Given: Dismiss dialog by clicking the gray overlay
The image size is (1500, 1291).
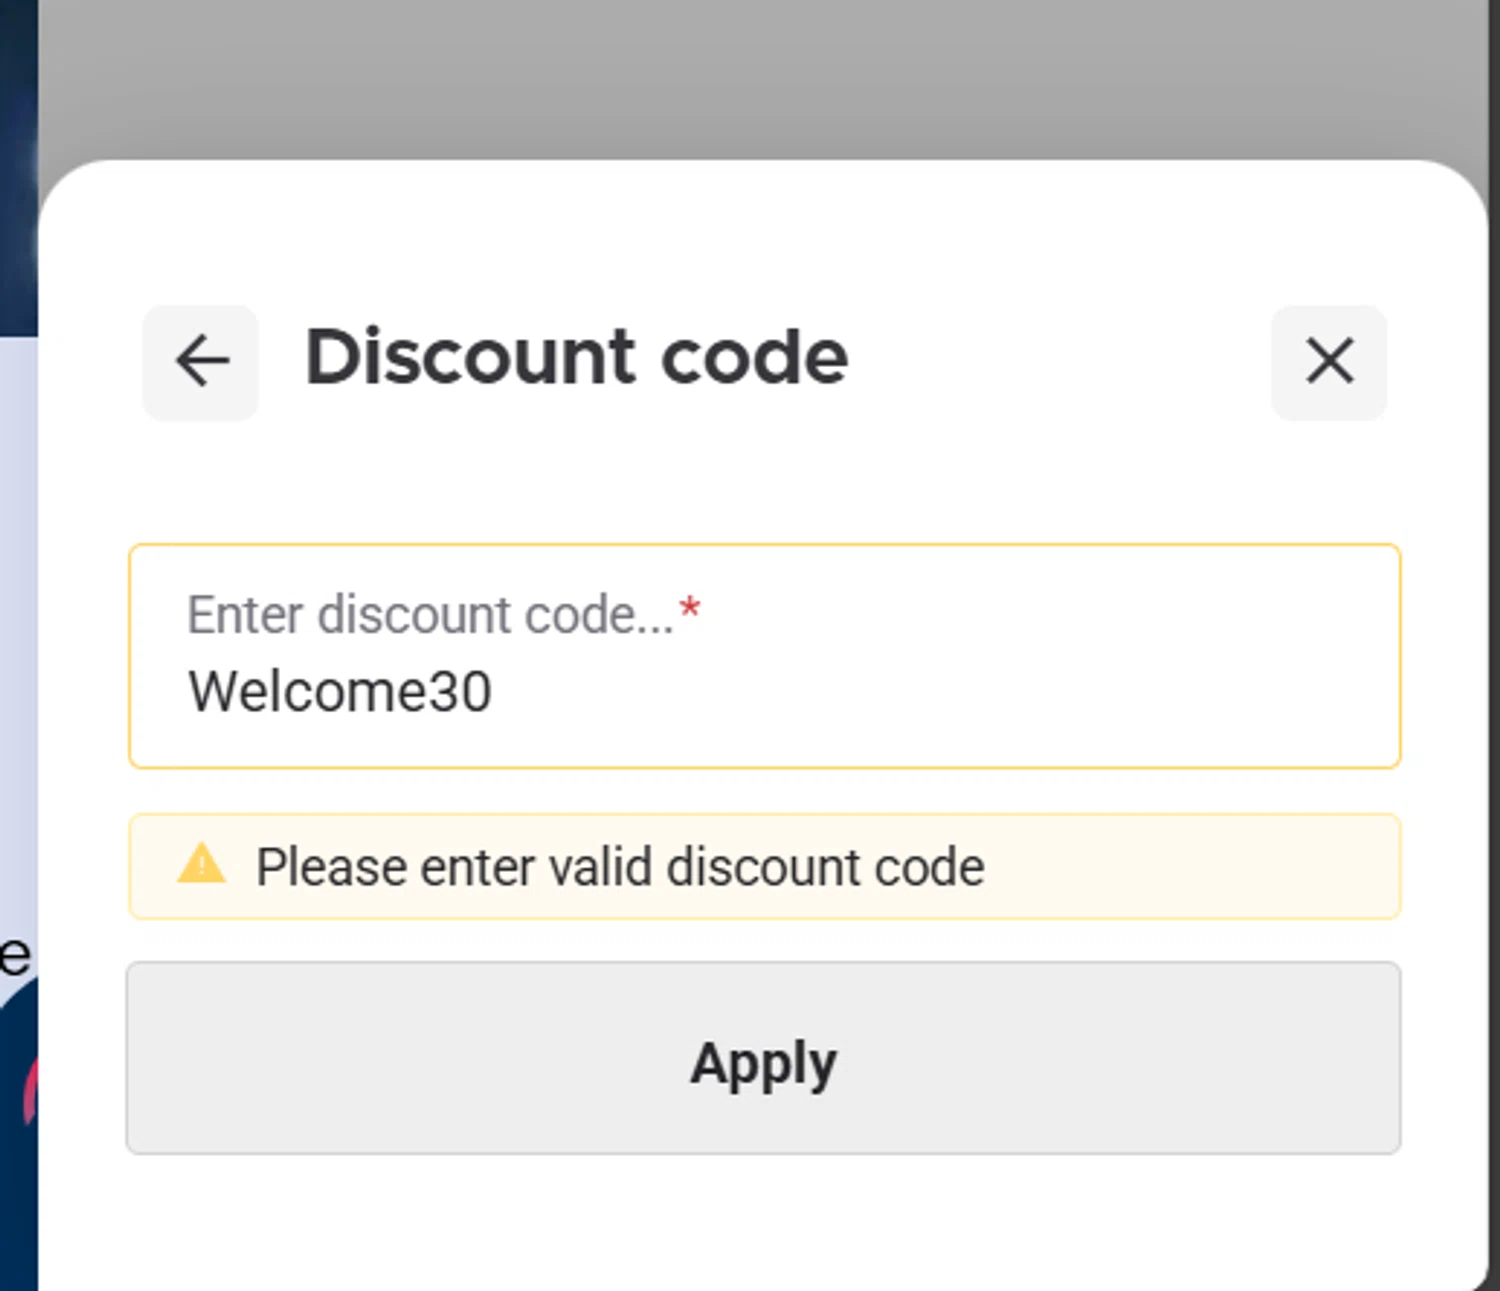Looking at the screenshot, I should (x=760, y=80).
